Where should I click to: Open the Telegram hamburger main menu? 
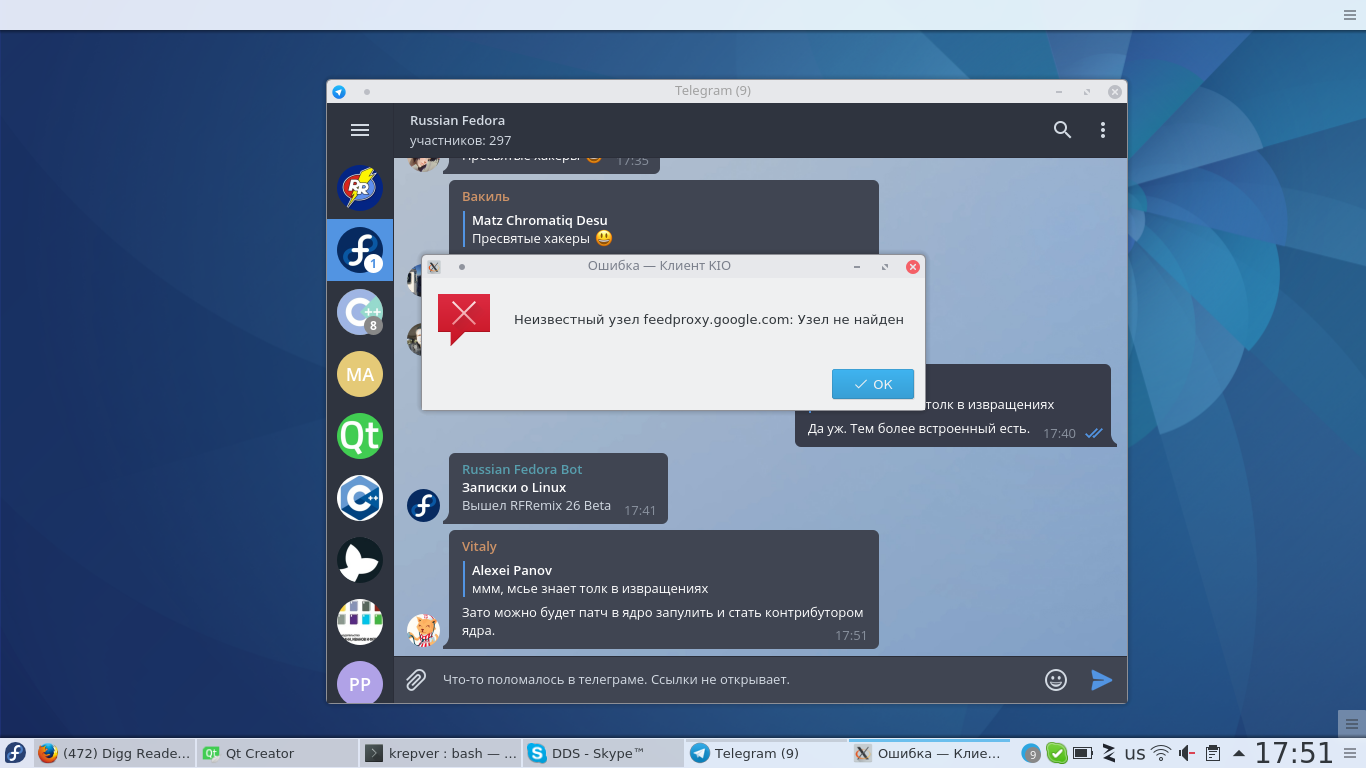(x=360, y=130)
